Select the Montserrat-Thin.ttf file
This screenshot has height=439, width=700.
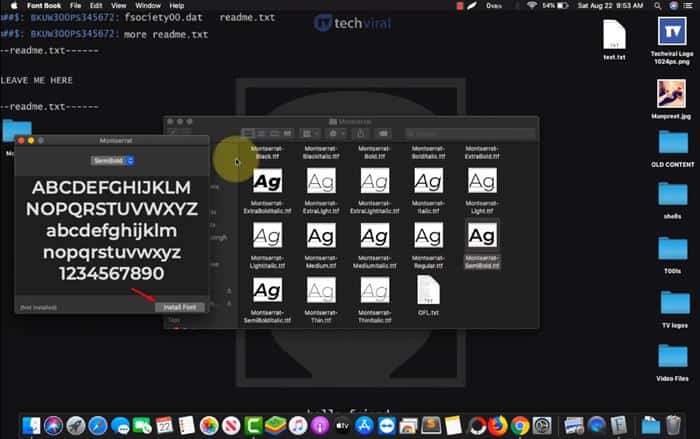[321, 290]
